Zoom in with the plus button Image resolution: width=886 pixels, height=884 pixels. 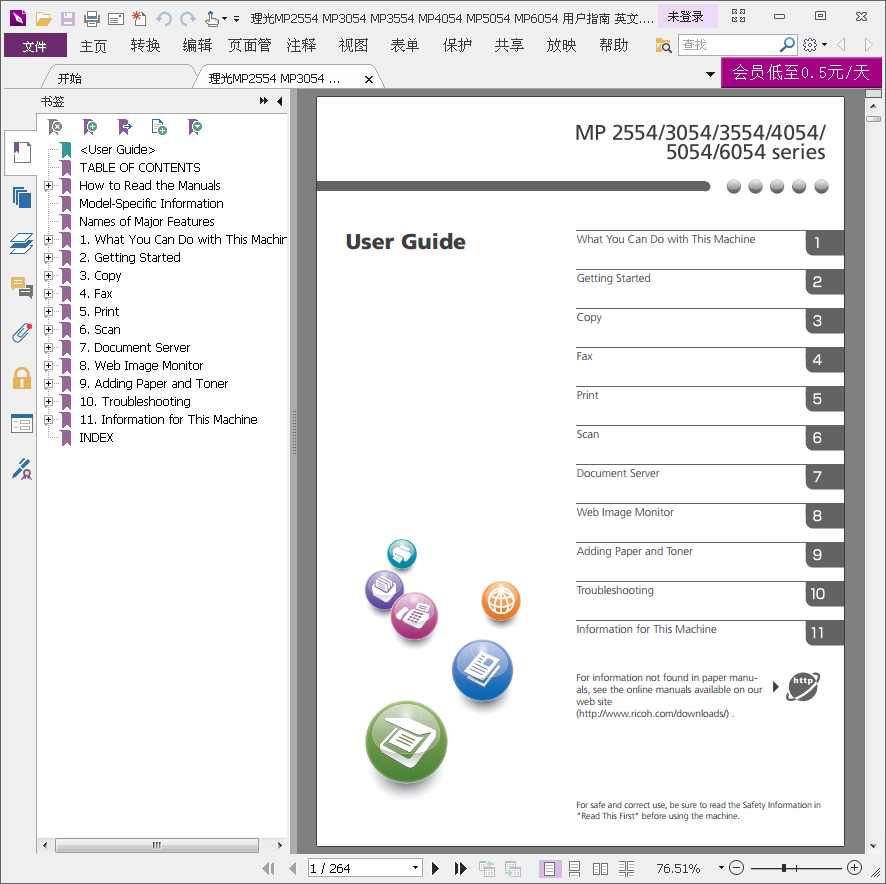(854, 868)
